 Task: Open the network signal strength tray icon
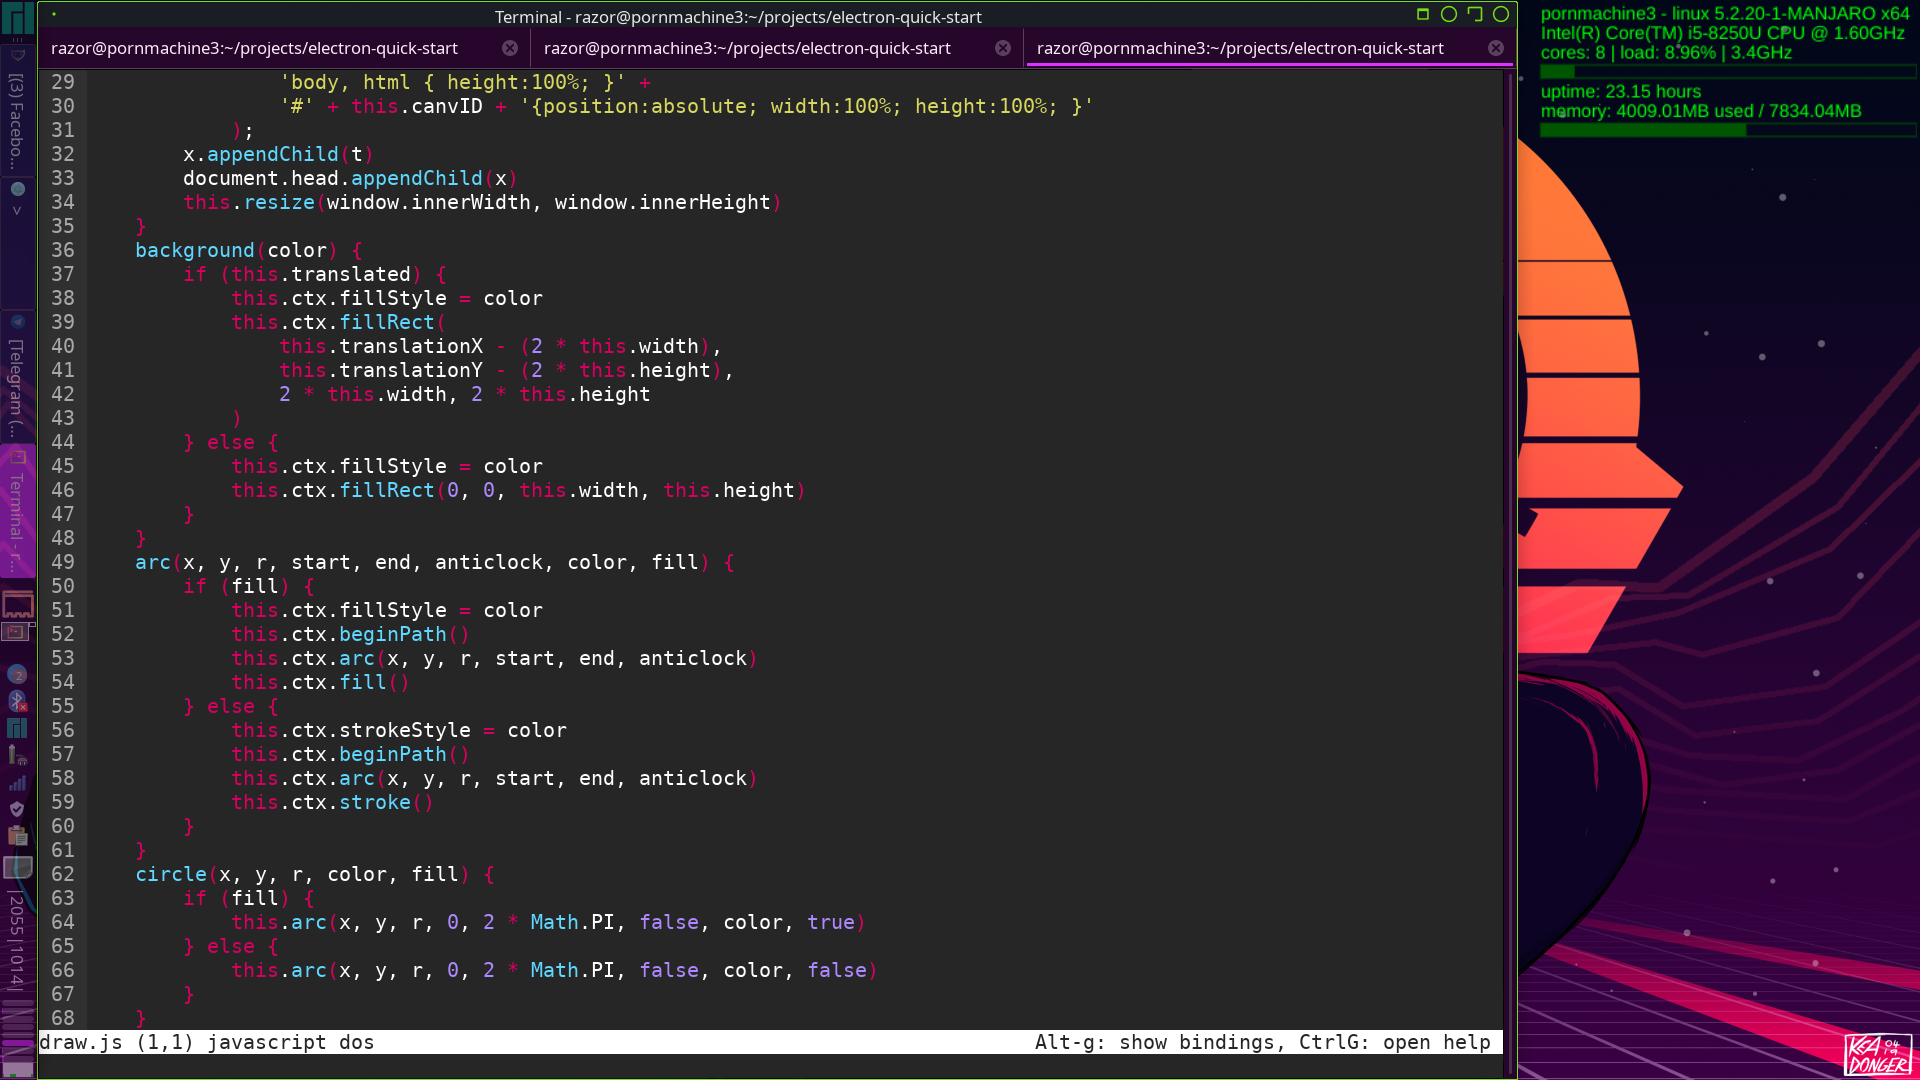point(17,782)
